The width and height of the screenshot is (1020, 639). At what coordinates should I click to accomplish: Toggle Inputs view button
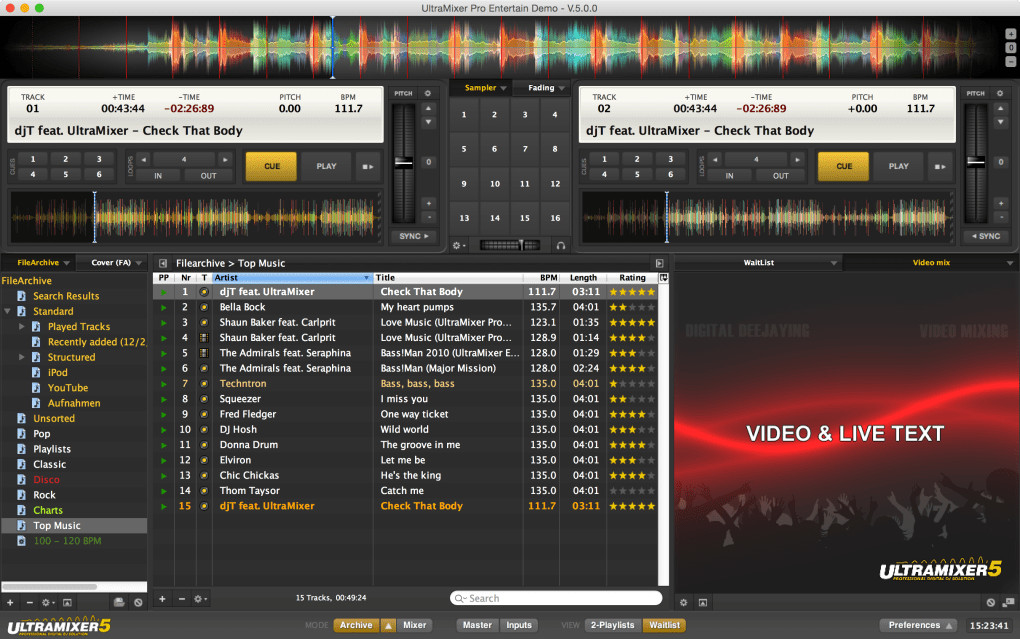[x=519, y=625]
